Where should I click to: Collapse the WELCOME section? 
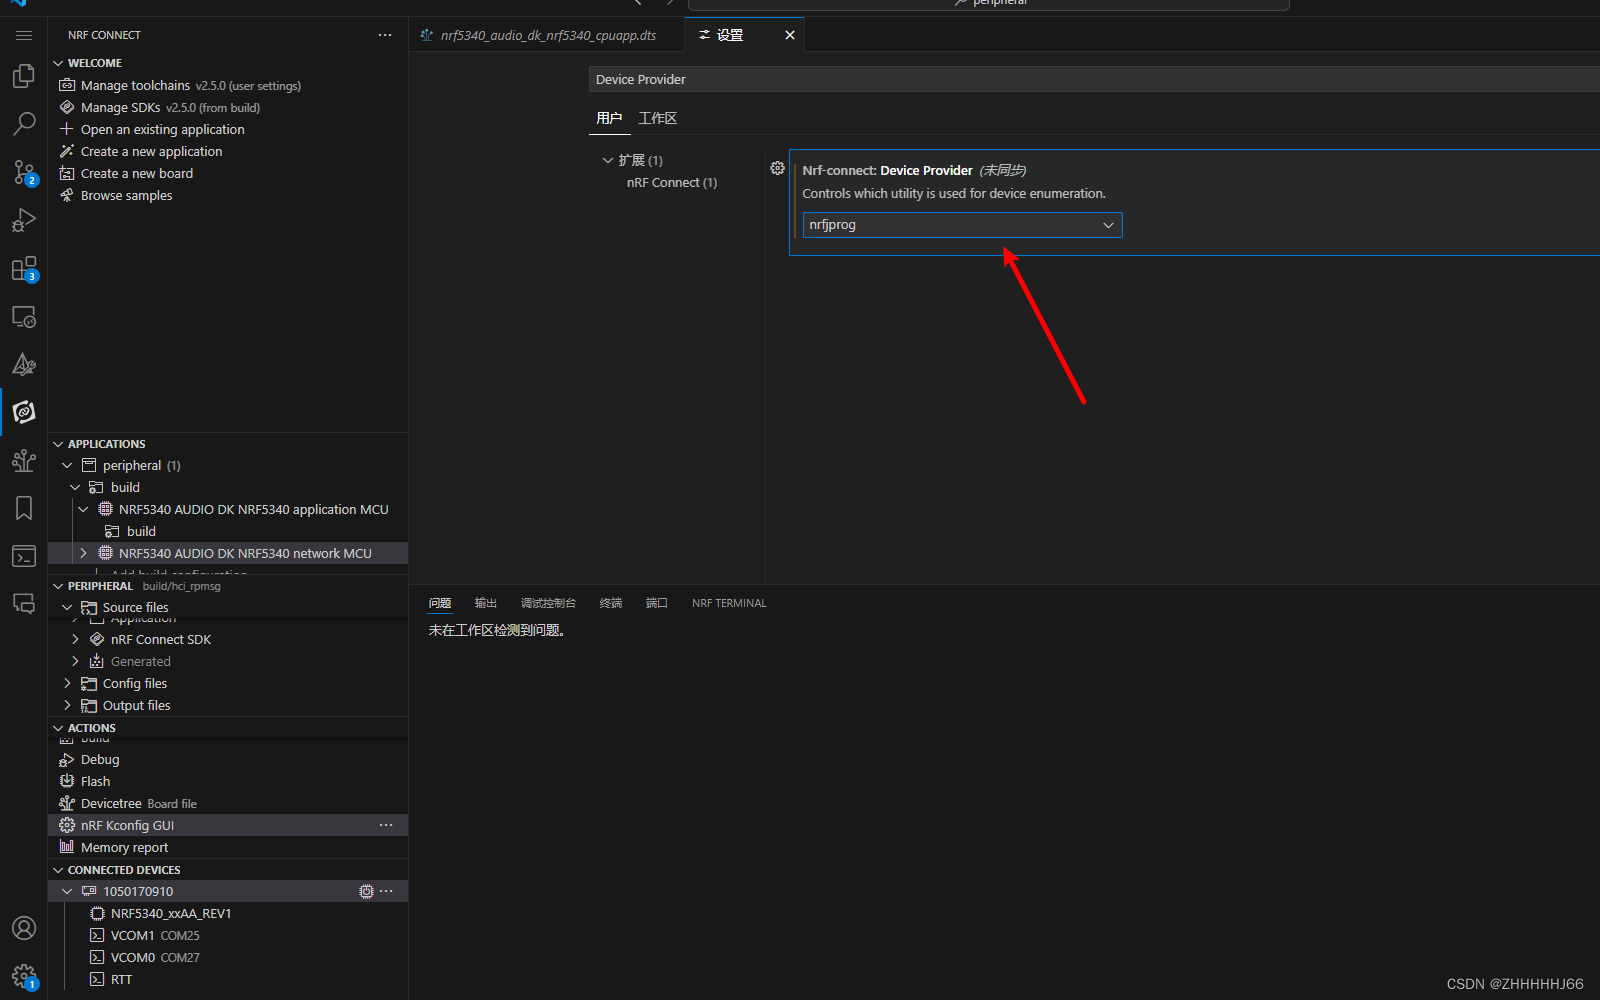(x=58, y=63)
